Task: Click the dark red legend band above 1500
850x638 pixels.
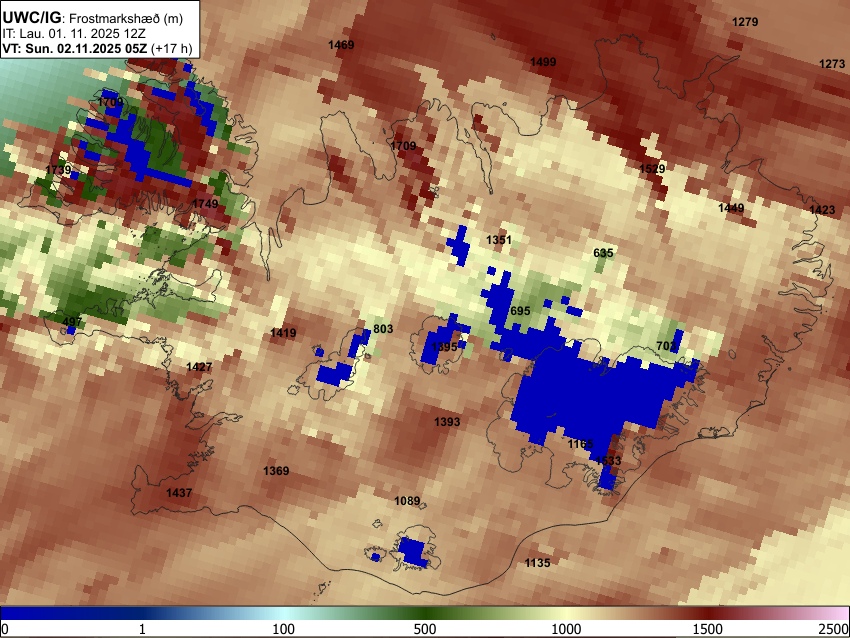Action: pos(708,614)
